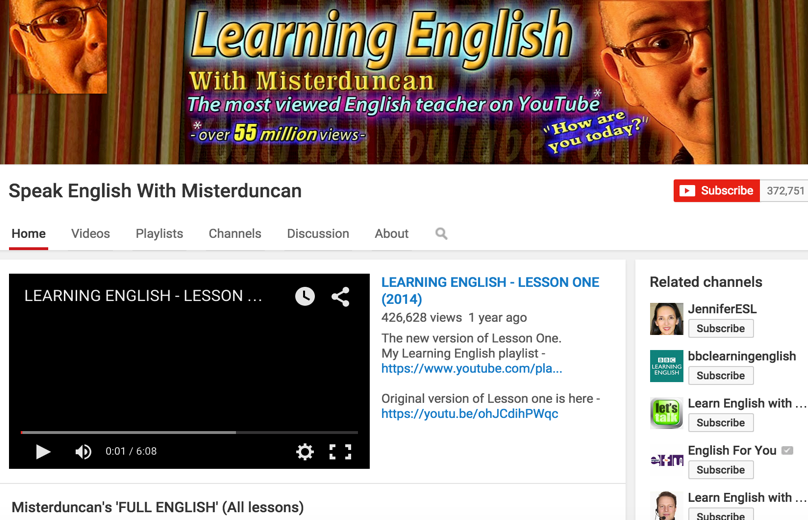Follow the youtube.com/pla... playlist link
Viewport: 808px width, 520px height.
(x=472, y=368)
